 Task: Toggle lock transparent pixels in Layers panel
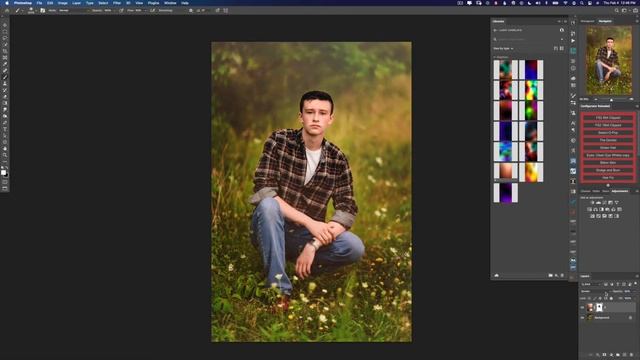pos(589,298)
